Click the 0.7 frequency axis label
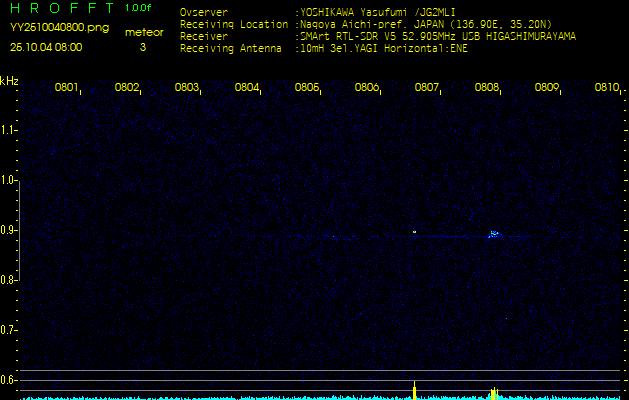 click(9, 329)
